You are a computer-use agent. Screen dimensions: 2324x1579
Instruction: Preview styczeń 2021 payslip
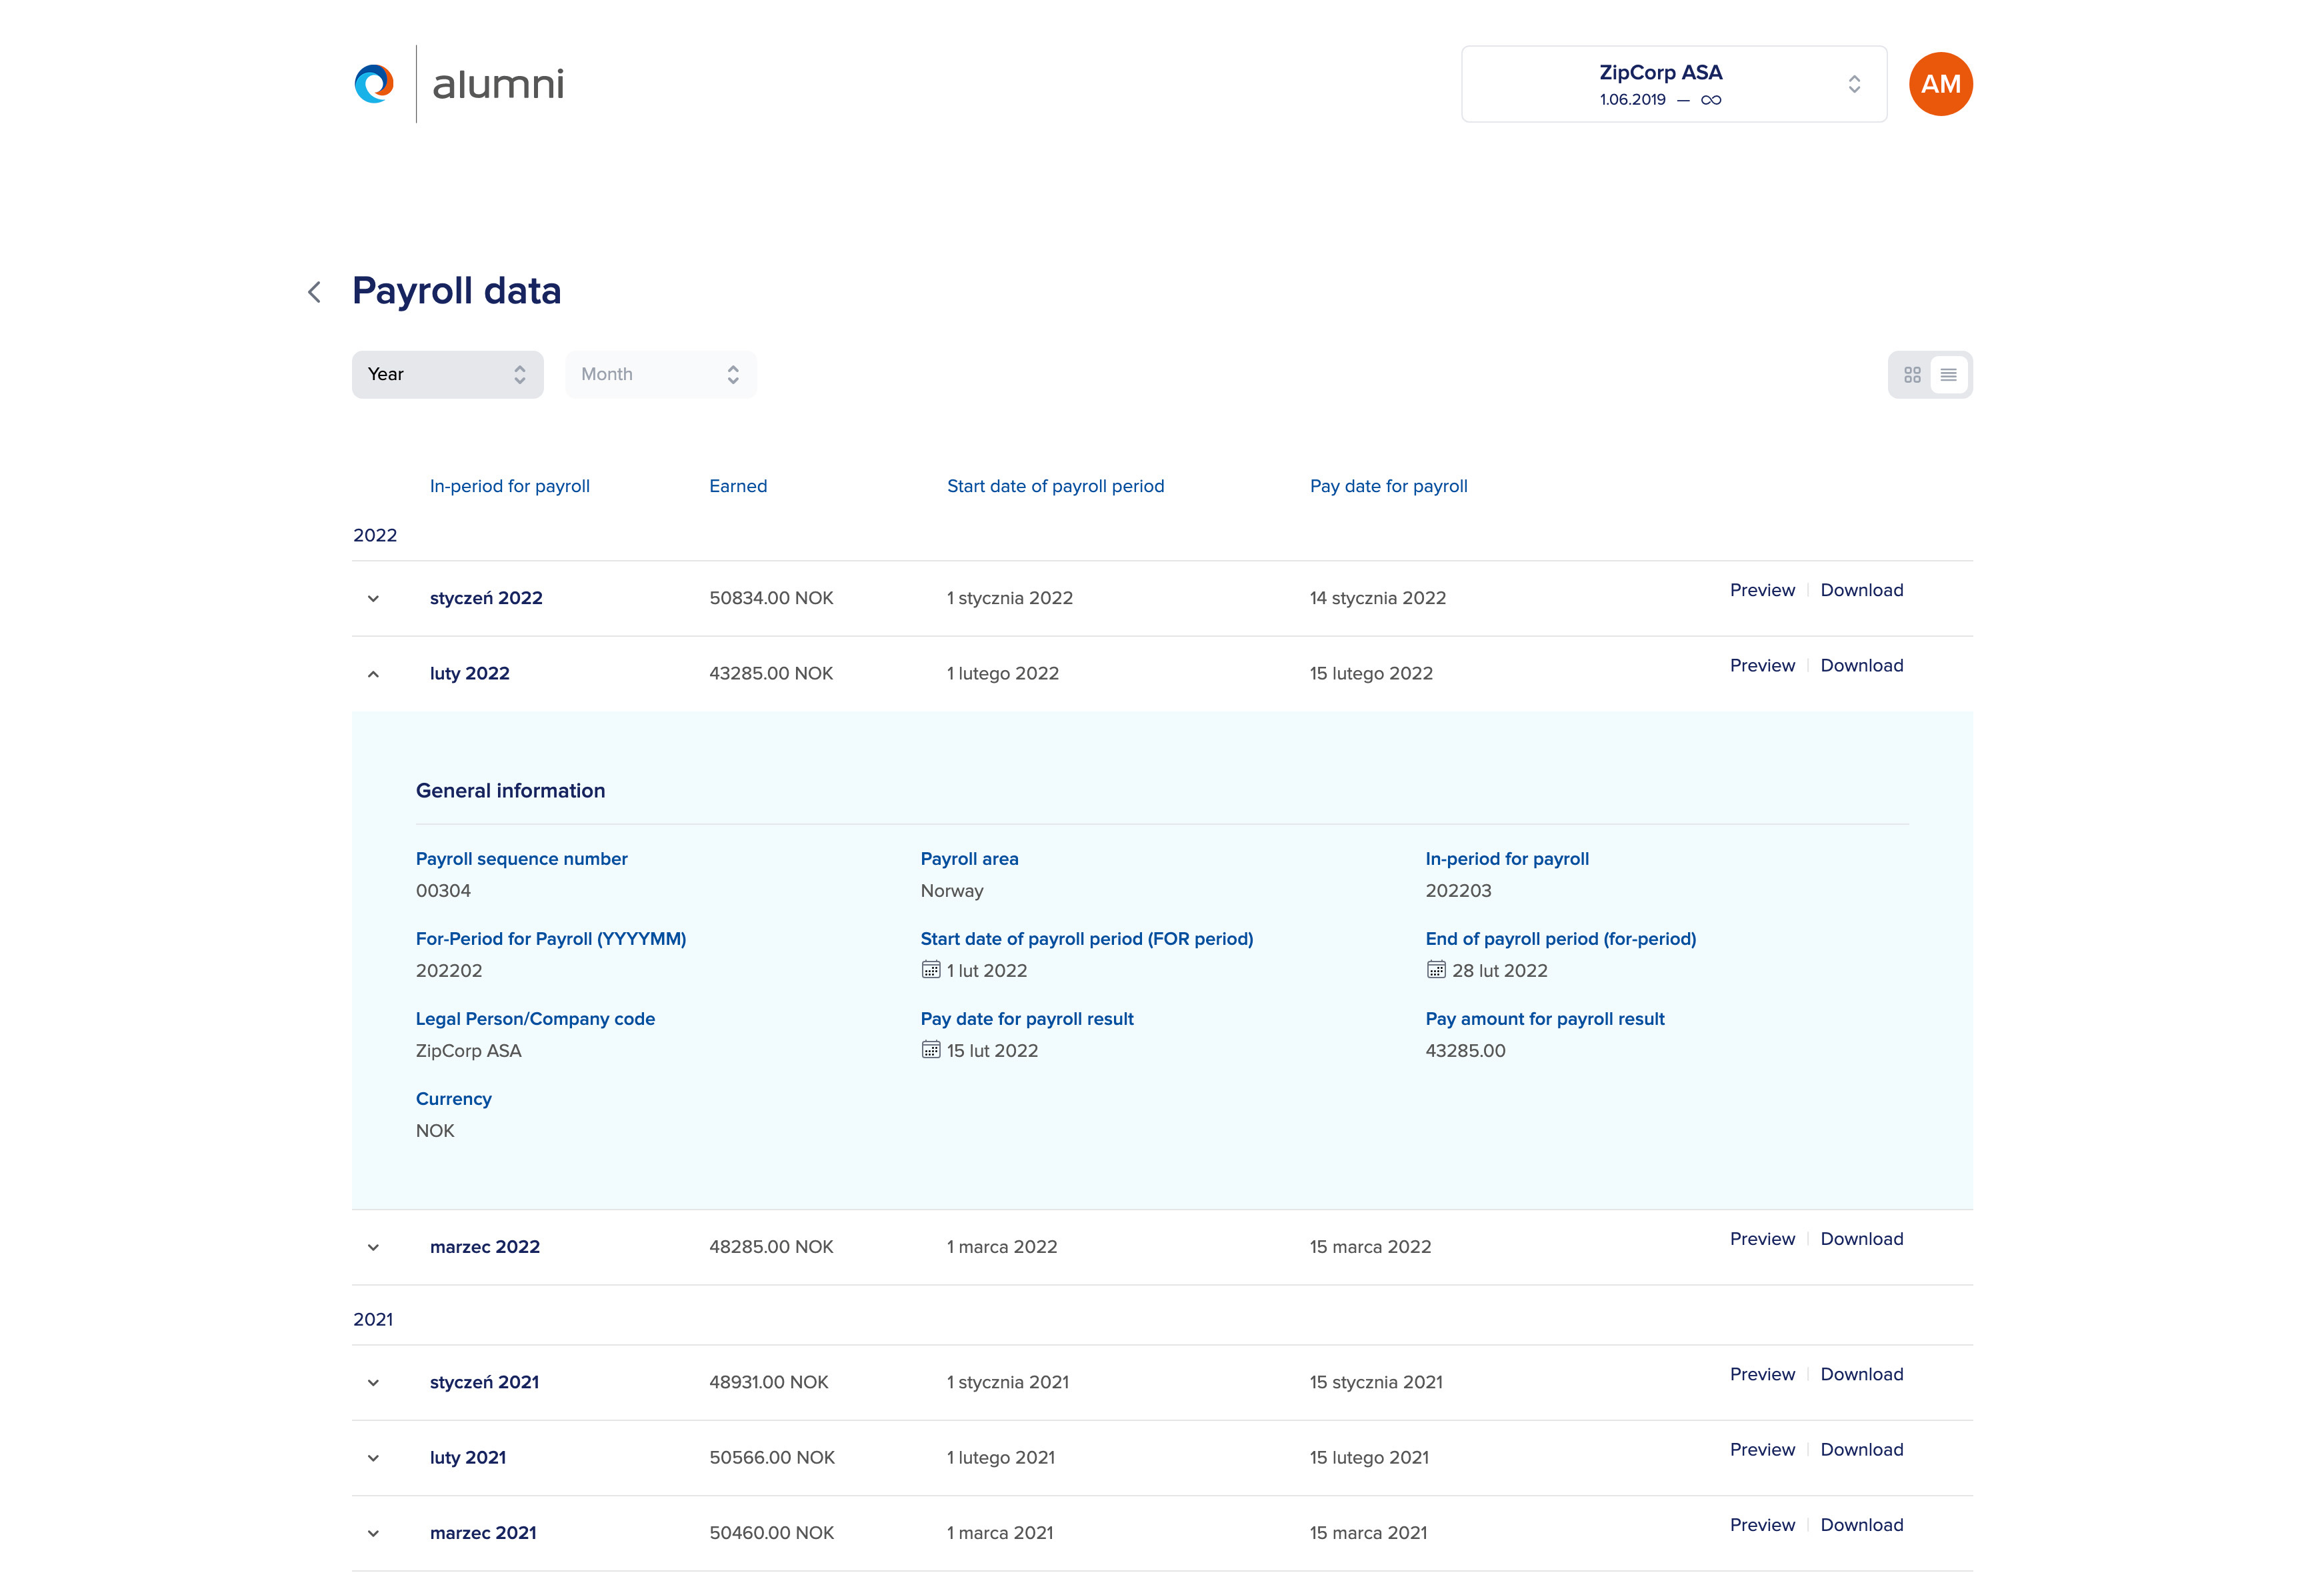click(x=1762, y=1374)
